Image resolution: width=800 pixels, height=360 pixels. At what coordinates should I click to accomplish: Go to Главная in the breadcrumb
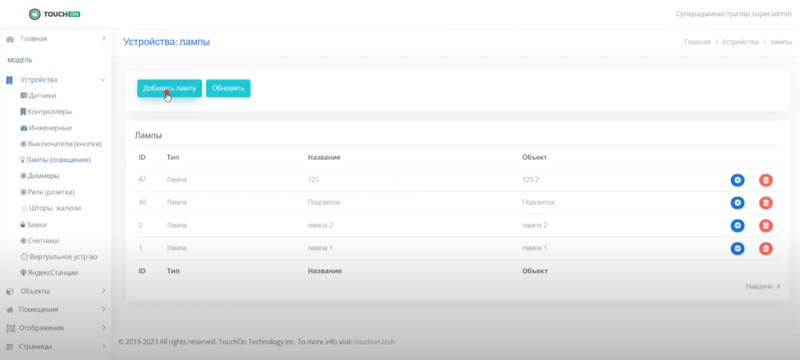[x=697, y=42]
